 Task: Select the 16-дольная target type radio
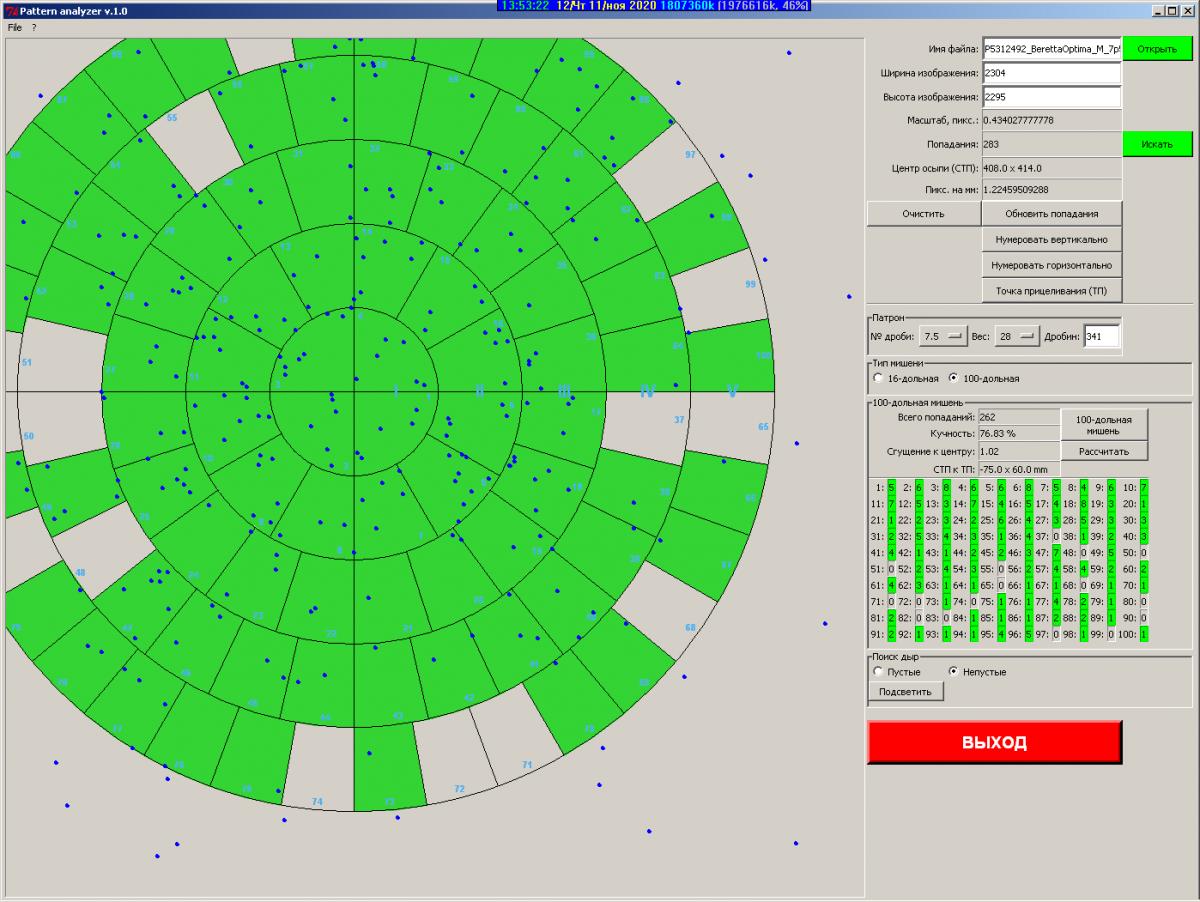click(x=879, y=379)
